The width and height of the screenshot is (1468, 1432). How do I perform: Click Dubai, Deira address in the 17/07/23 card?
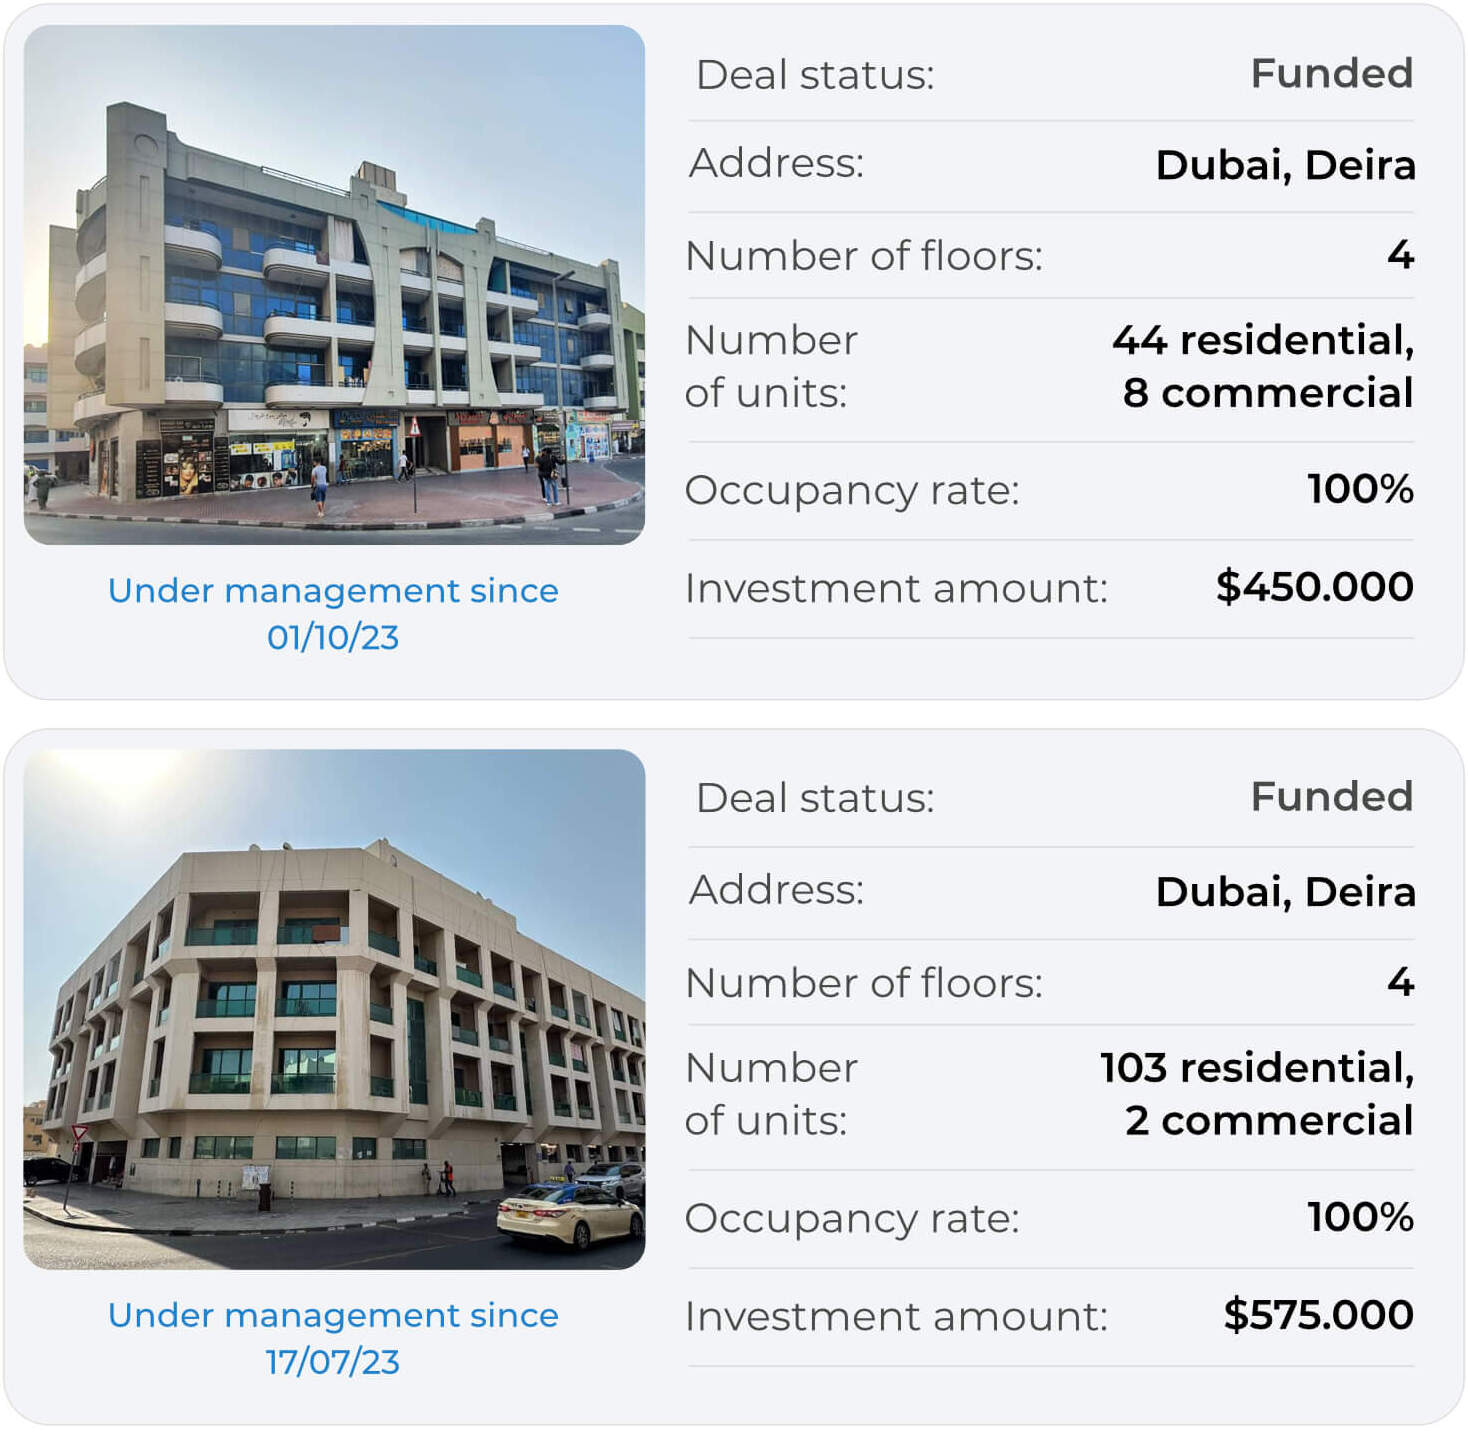1285,892
